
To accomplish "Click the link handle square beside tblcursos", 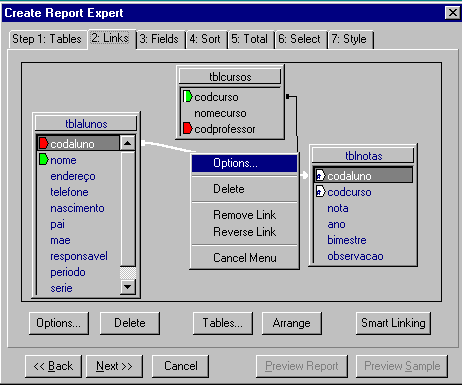I will (288, 97).
